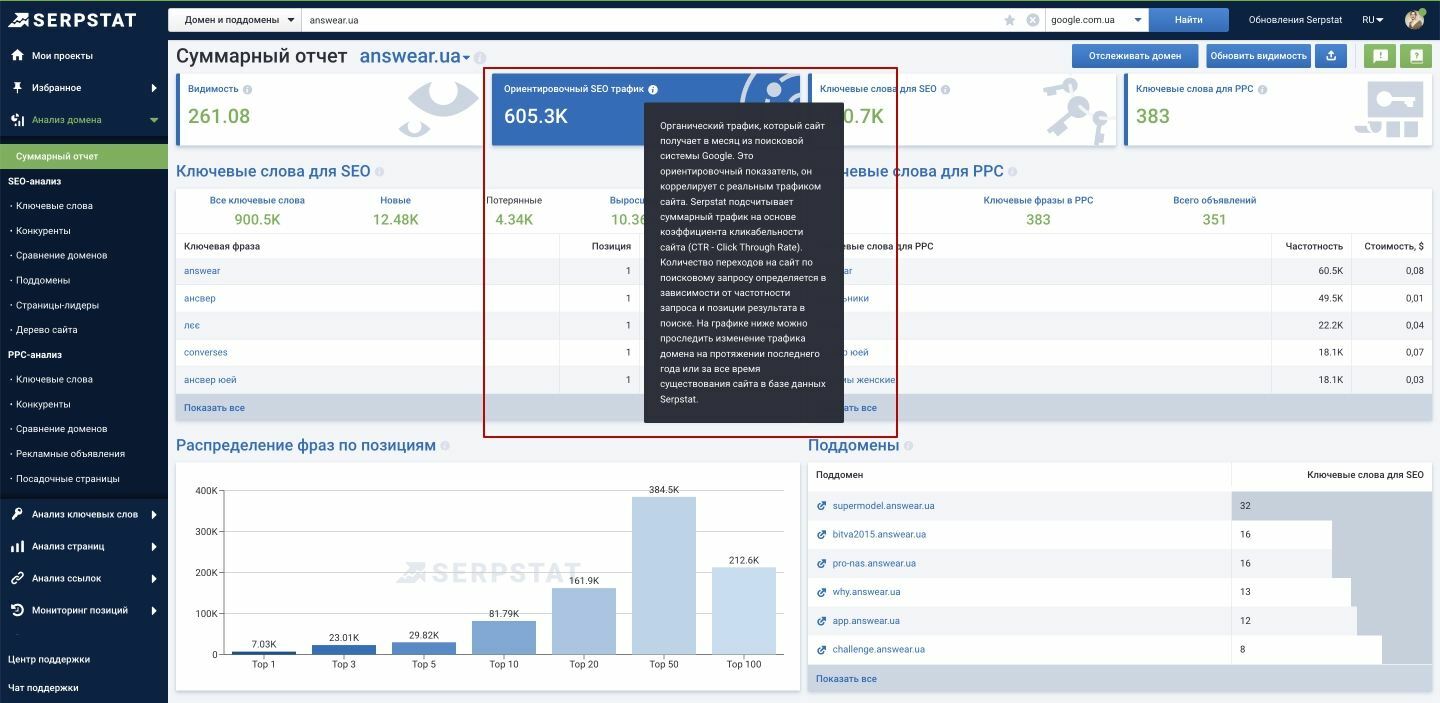Click the favorite star icon in search bar
This screenshot has width=1440, height=703.
(1010, 20)
